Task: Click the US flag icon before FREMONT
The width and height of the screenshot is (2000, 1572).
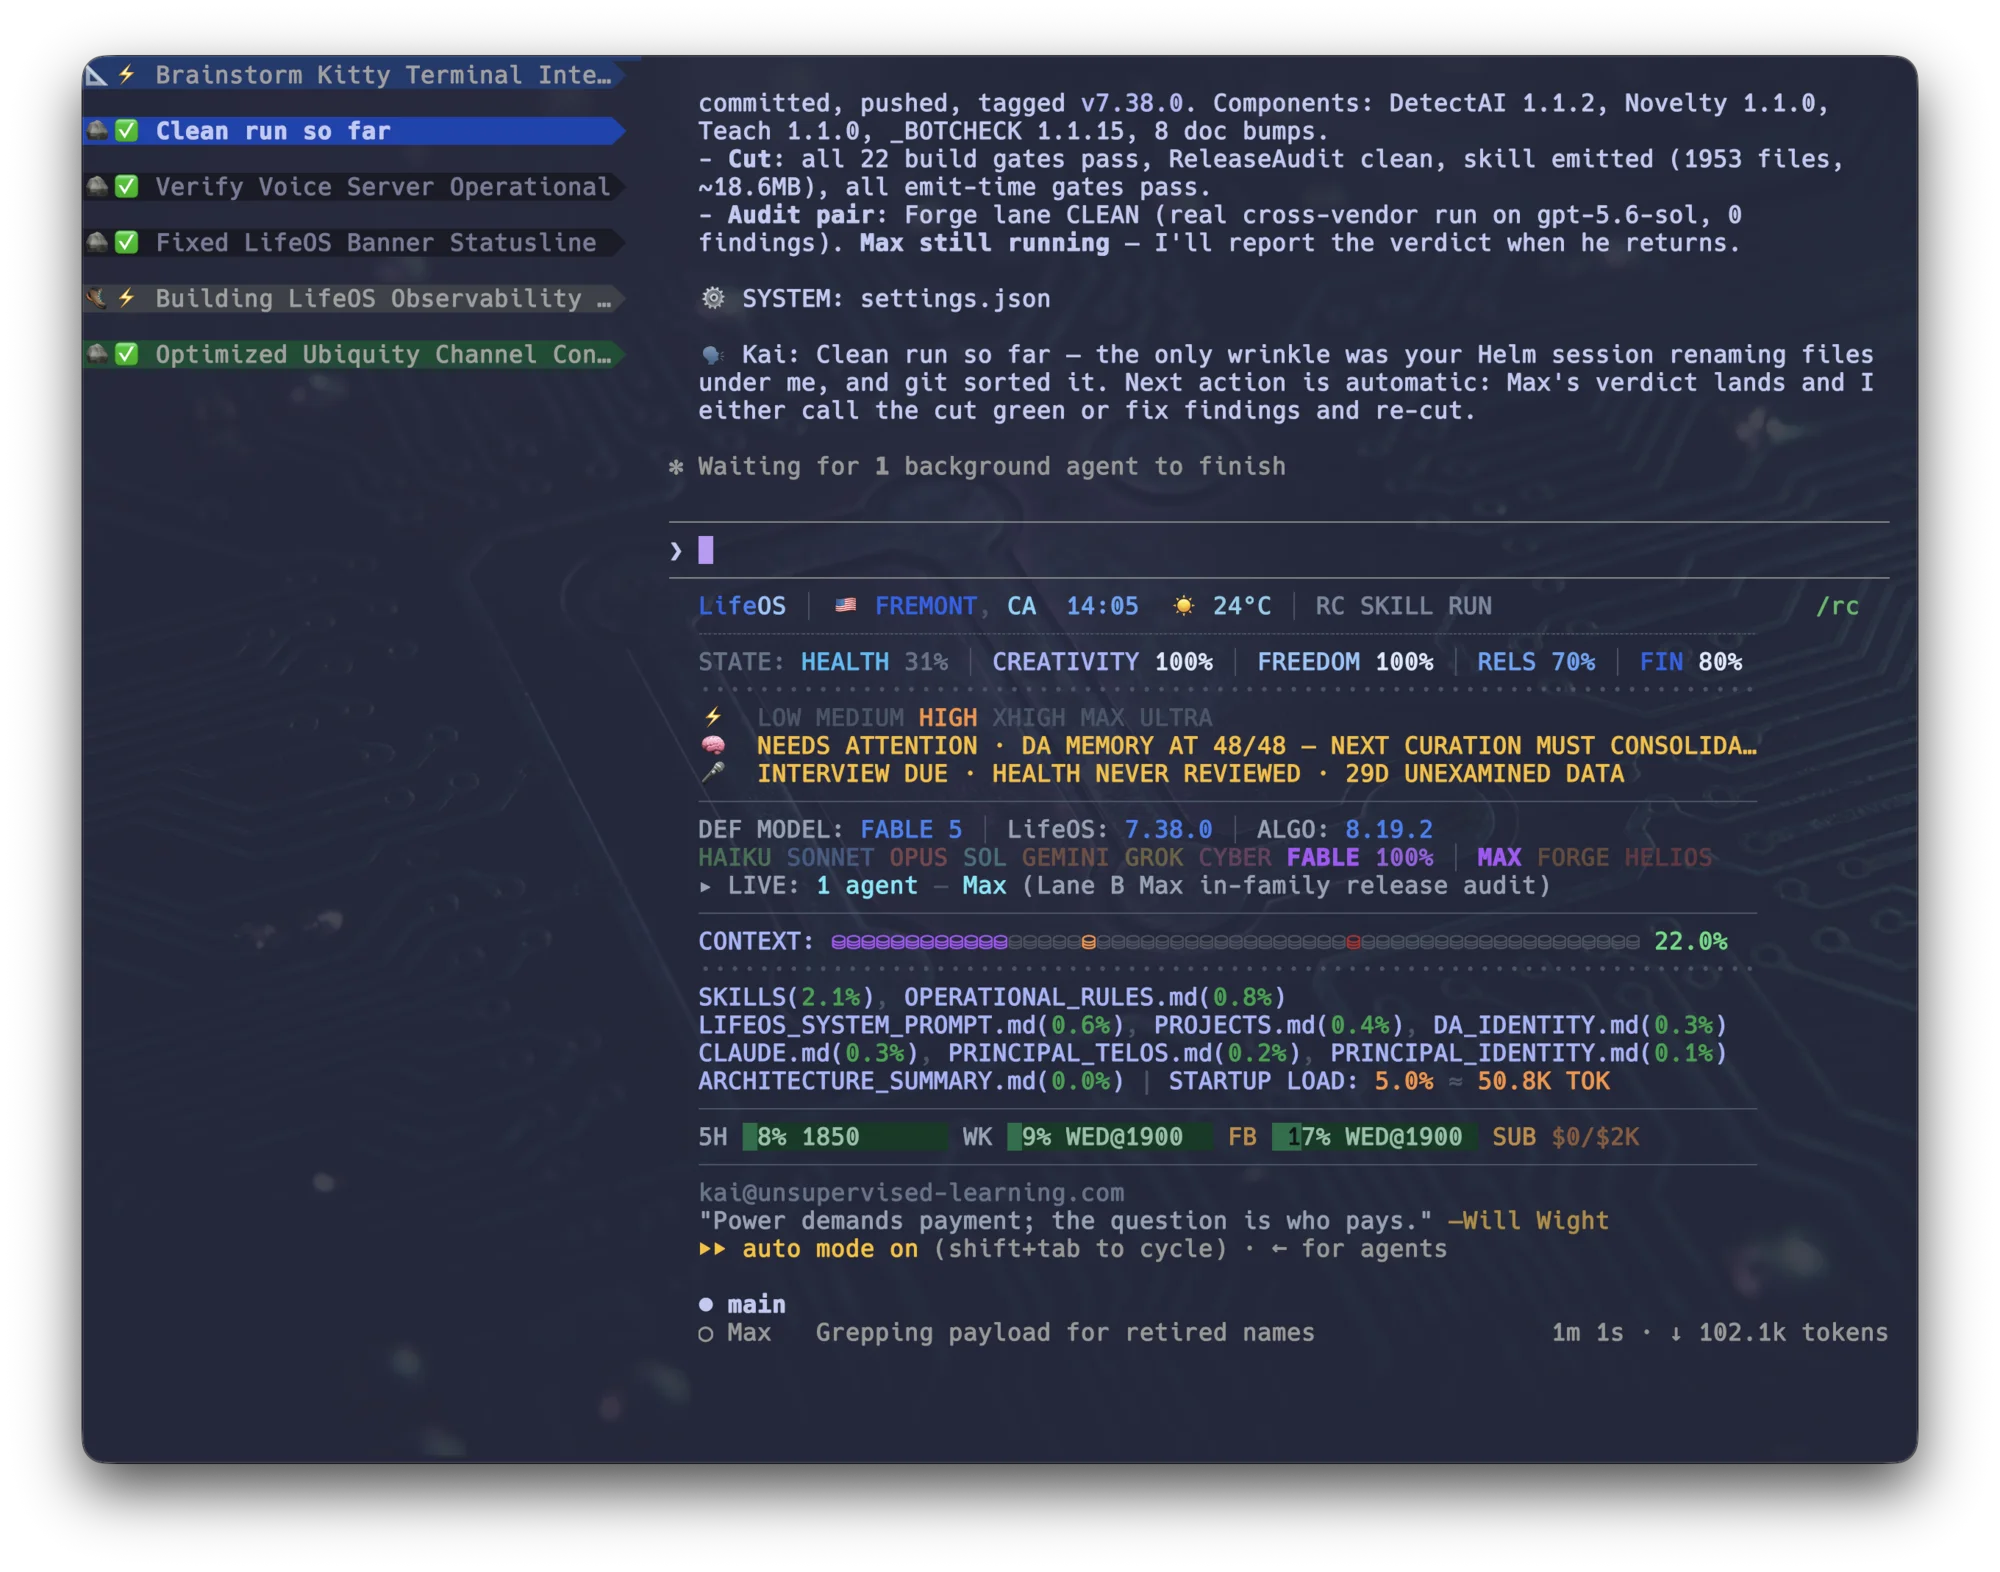Action: pyautogui.click(x=846, y=606)
